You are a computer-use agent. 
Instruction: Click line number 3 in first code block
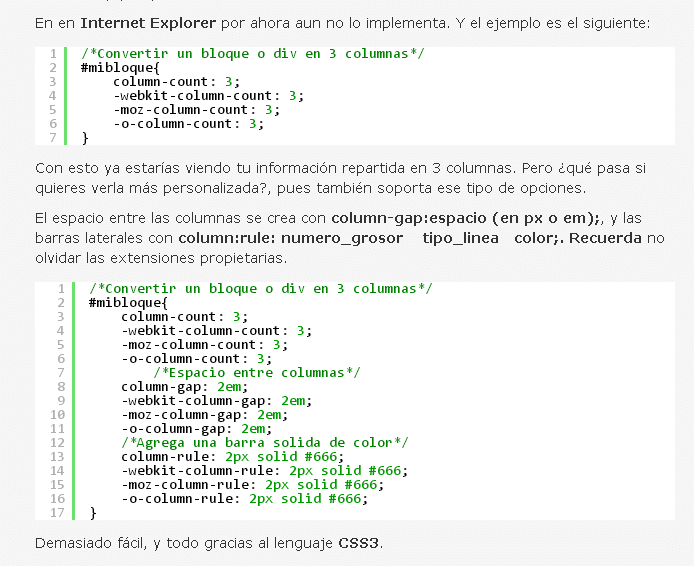[x=53, y=82]
